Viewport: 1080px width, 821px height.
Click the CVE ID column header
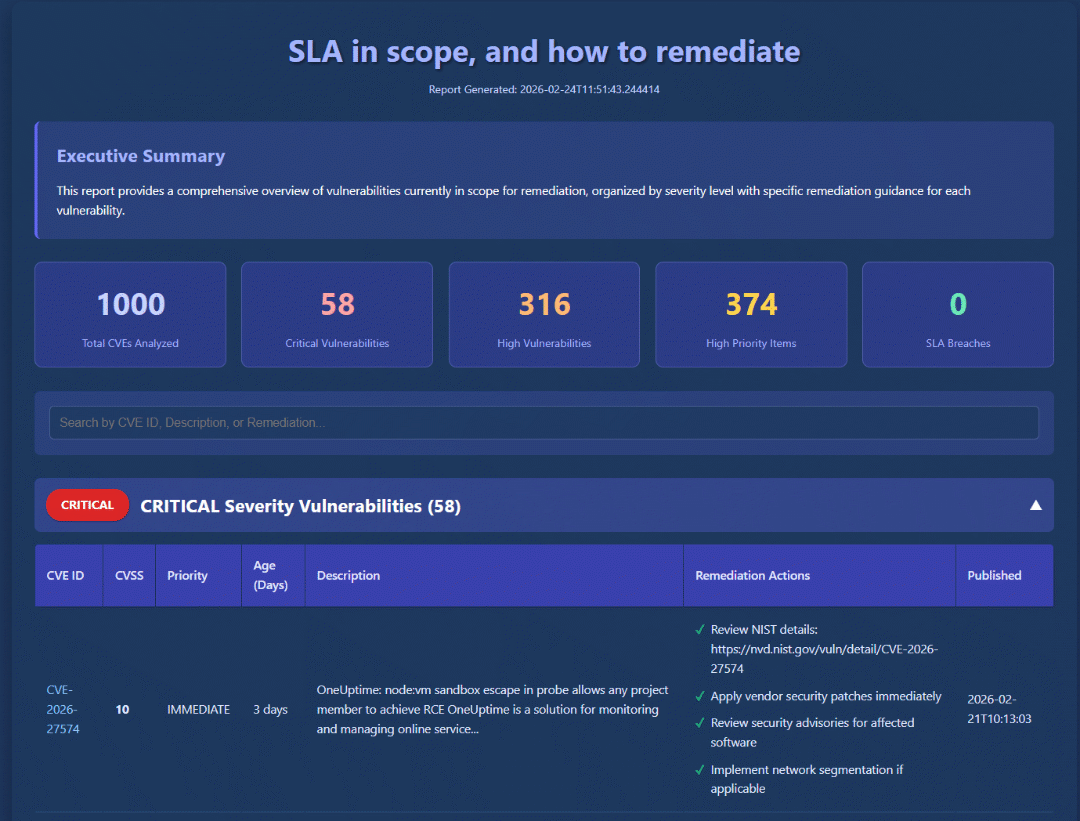coord(69,575)
